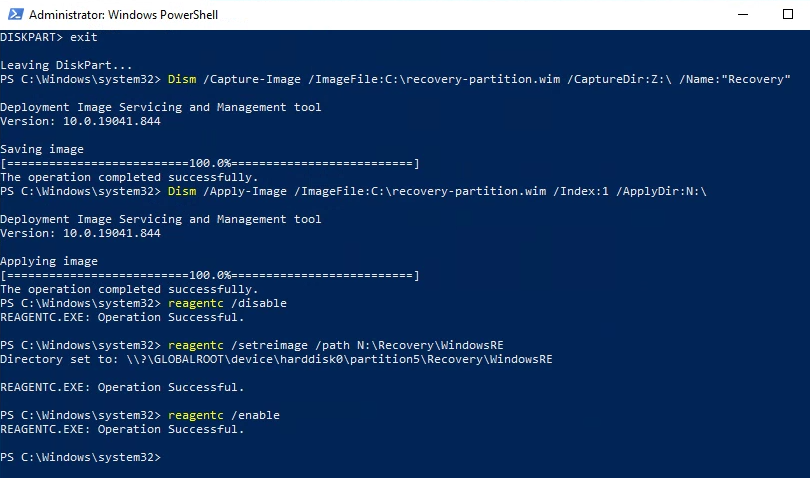Image resolution: width=810 pixels, height=478 pixels.
Task: Click the PowerShell icon in the title bar
Action: coord(14,15)
